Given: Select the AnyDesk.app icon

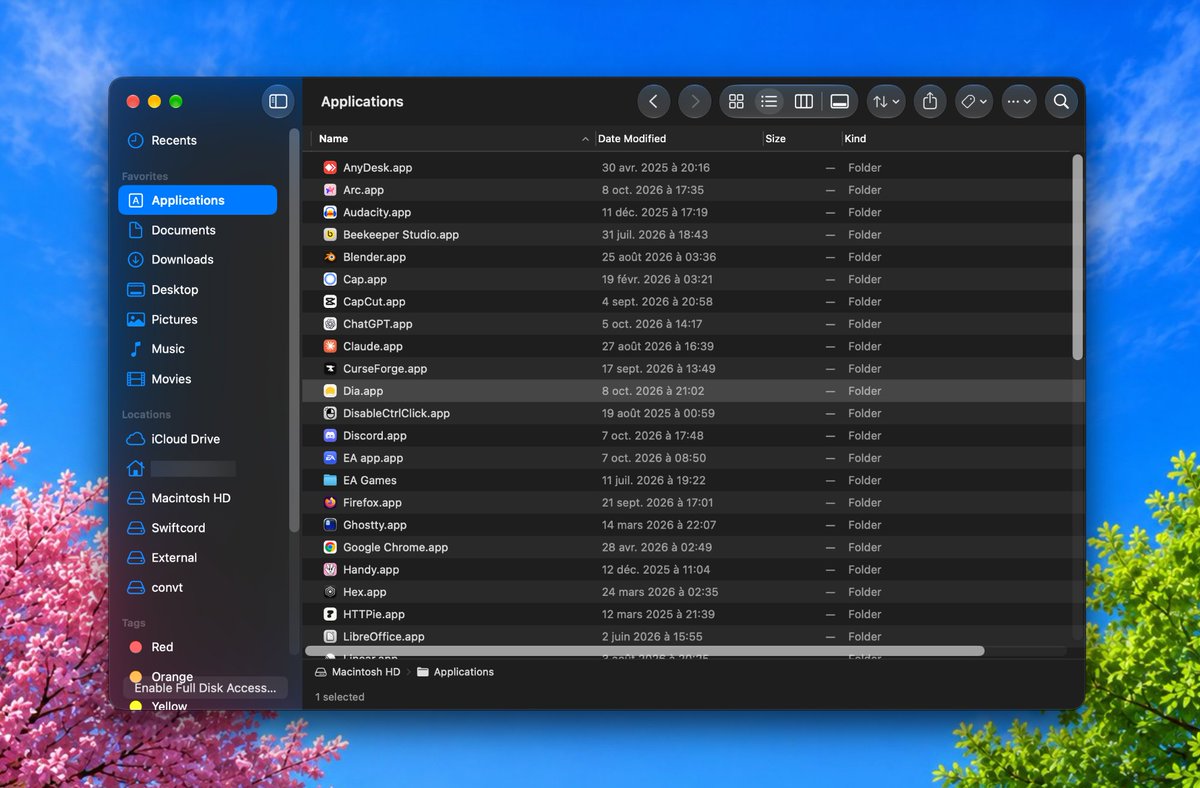Looking at the screenshot, I should tap(330, 168).
